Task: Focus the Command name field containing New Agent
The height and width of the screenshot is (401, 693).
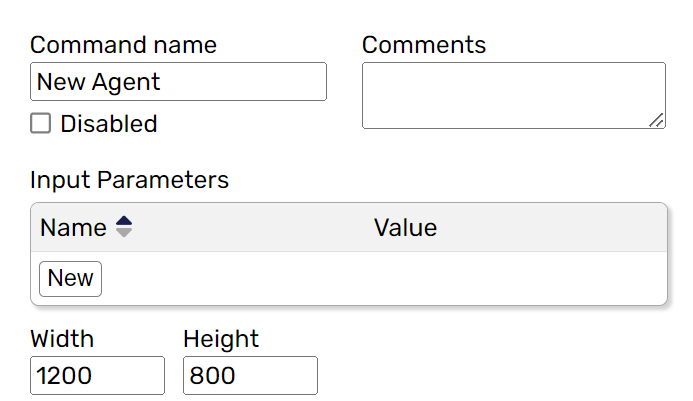Action: (x=178, y=82)
